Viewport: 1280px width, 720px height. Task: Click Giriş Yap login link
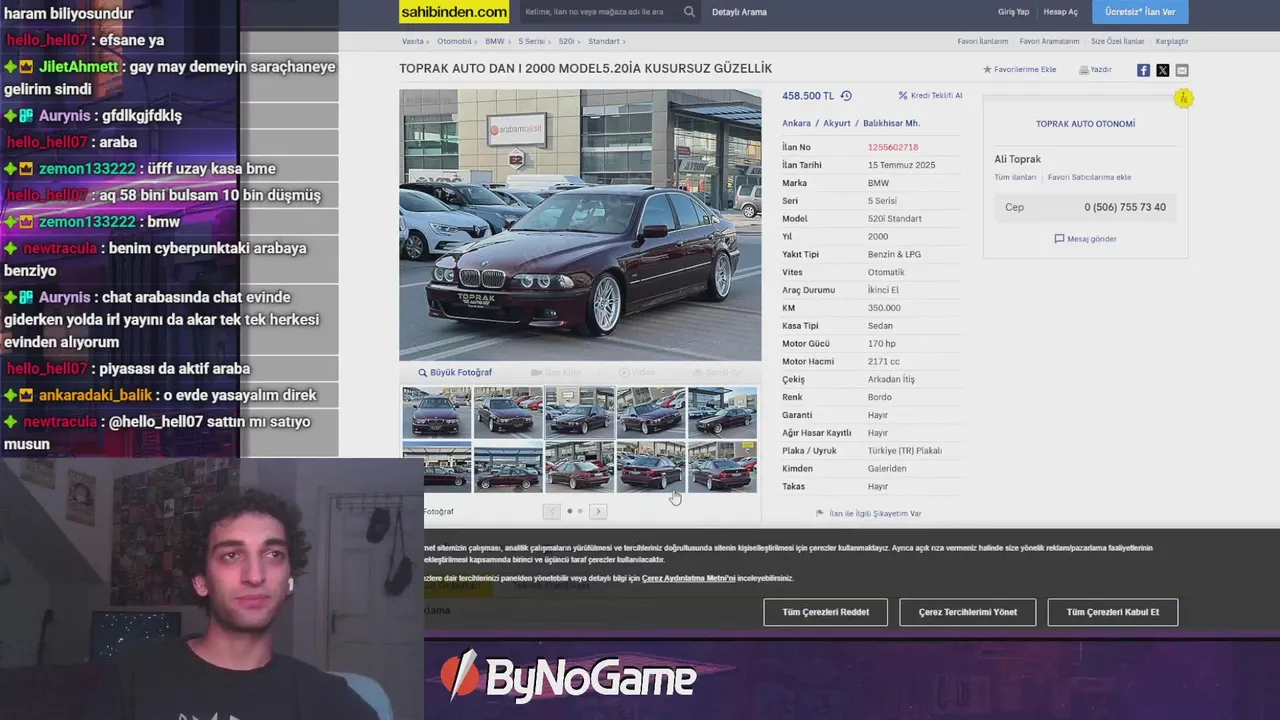(1013, 12)
